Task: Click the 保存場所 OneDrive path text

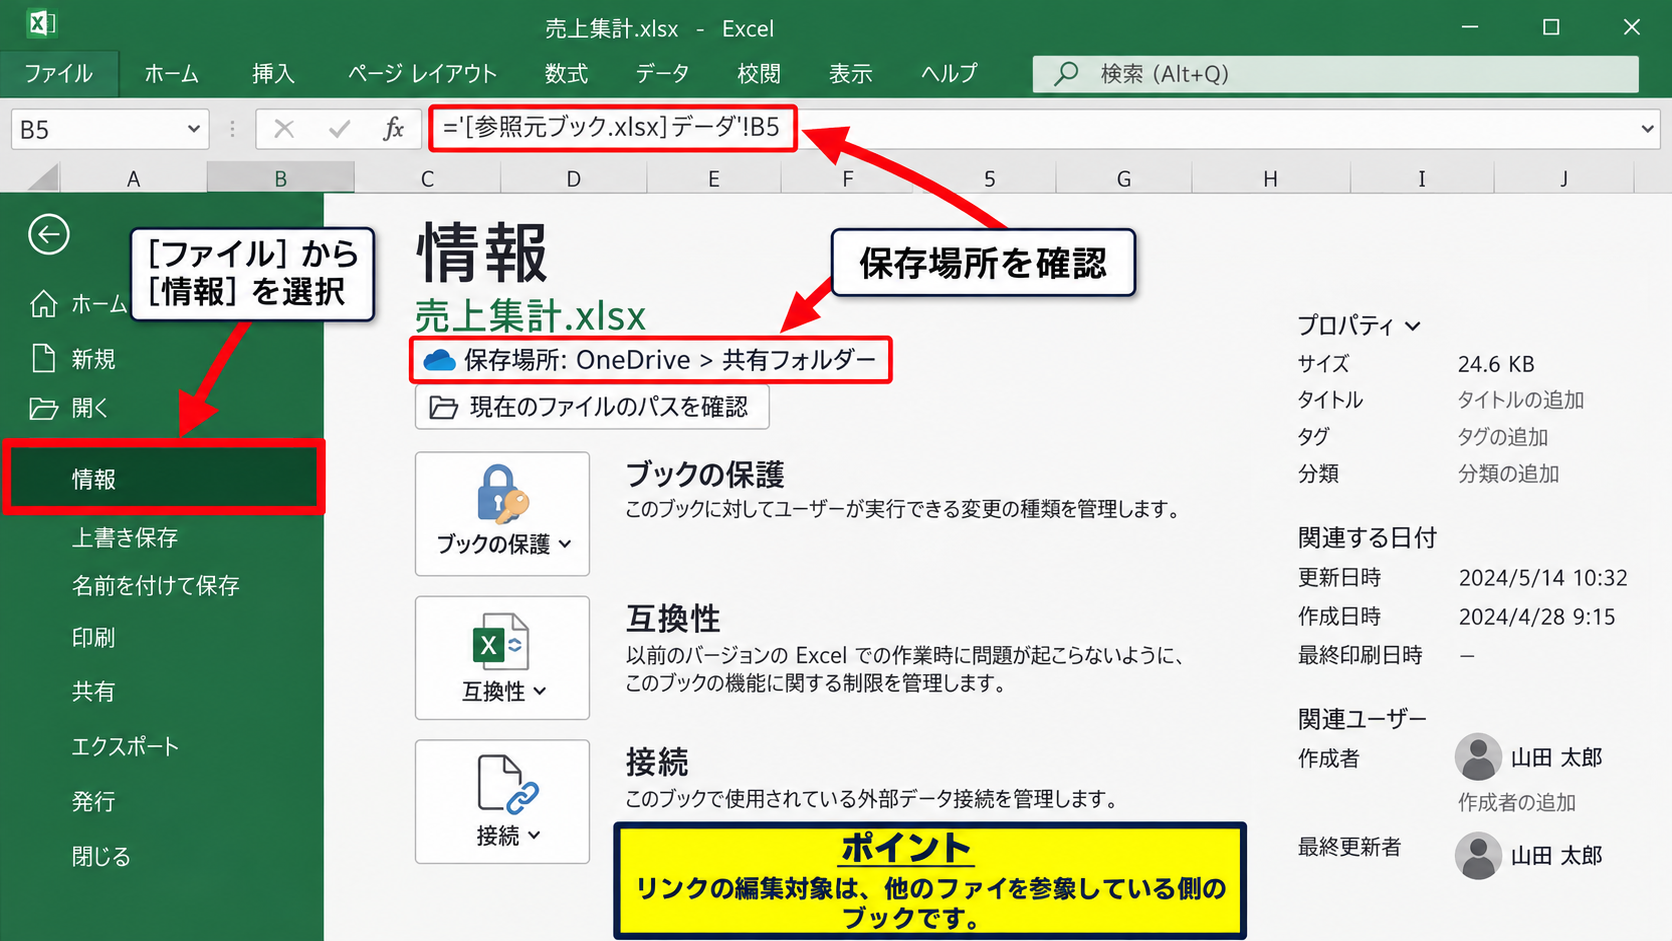Action: [x=669, y=360]
